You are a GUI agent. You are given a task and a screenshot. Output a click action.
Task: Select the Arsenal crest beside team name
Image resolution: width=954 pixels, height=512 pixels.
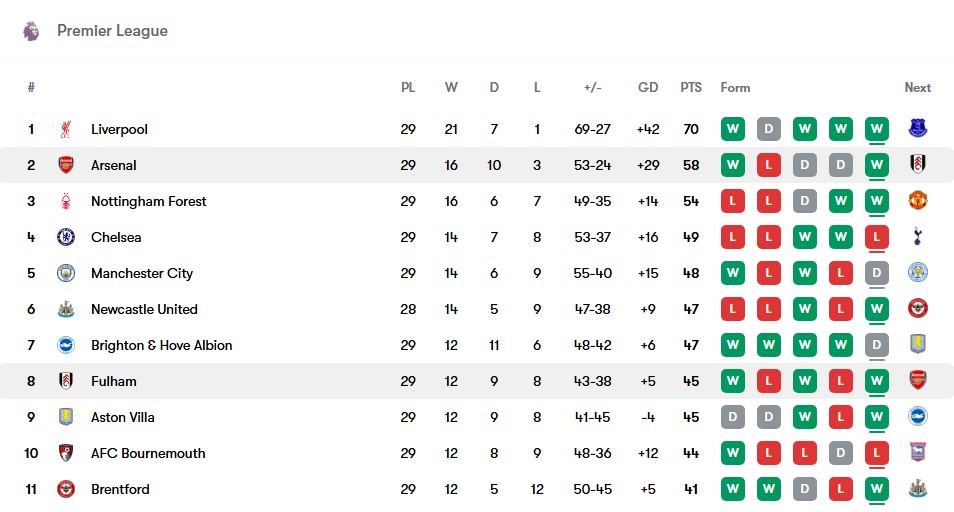click(66, 165)
